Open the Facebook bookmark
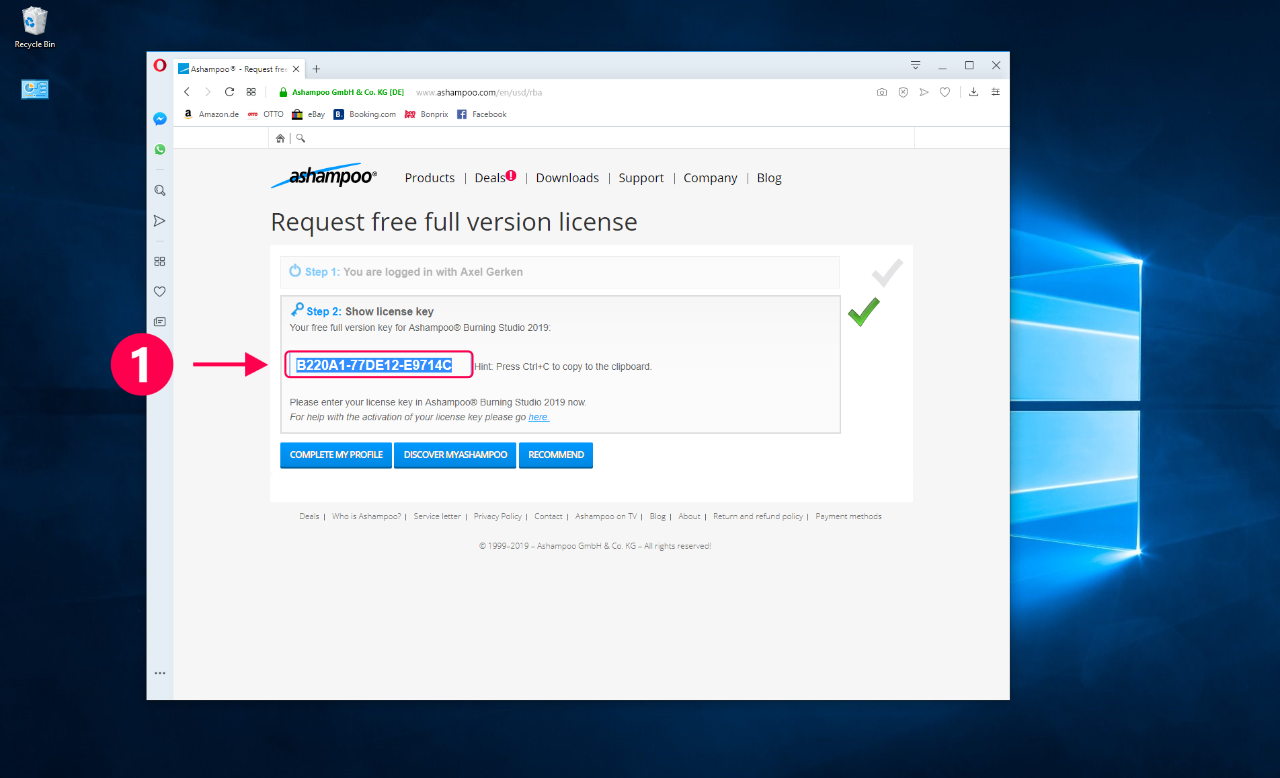This screenshot has height=778, width=1280. tap(482, 114)
